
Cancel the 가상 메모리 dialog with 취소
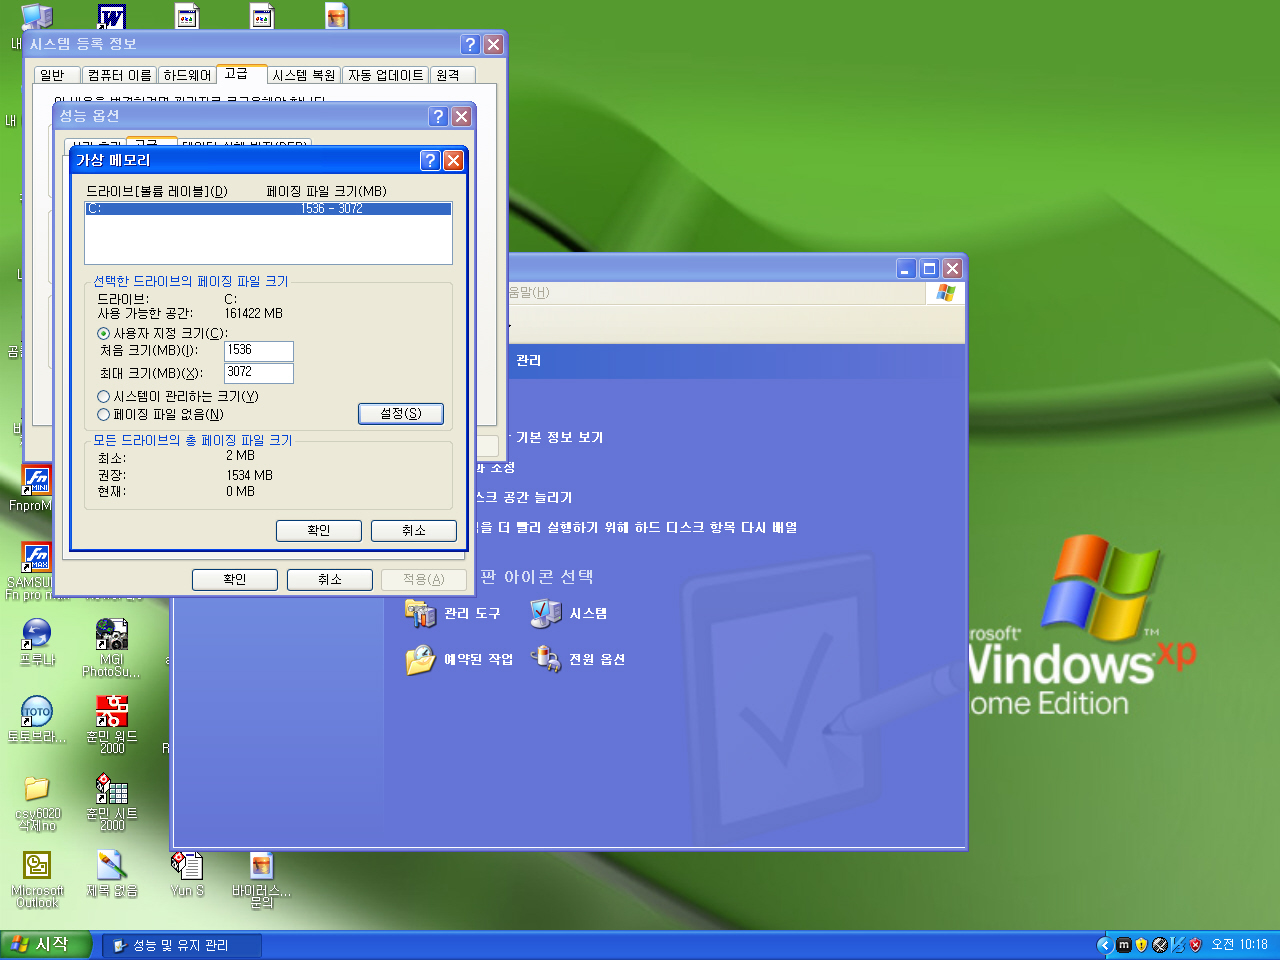(414, 531)
